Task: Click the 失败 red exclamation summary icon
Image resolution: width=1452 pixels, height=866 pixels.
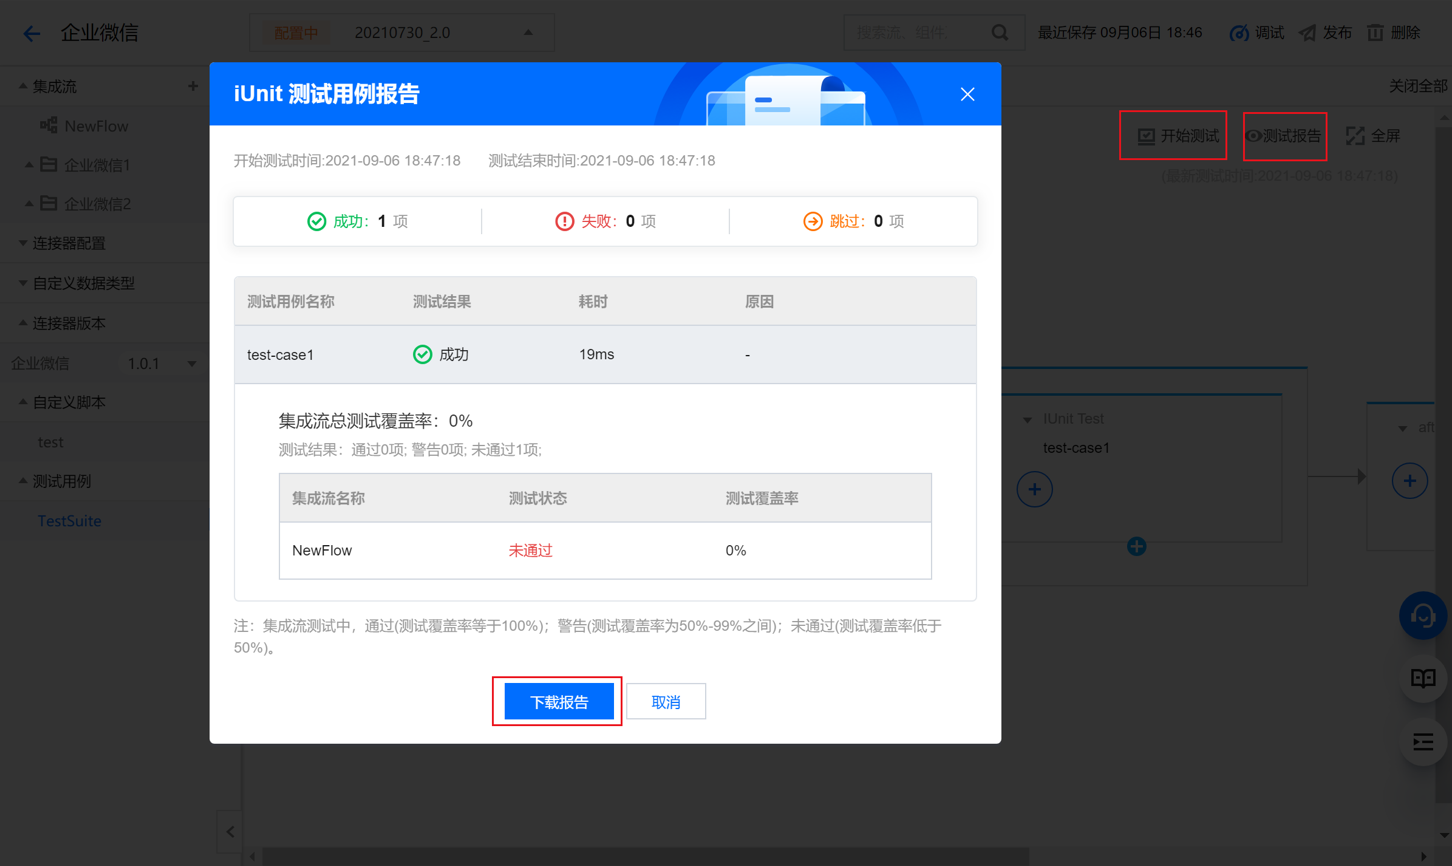Action: (x=564, y=221)
